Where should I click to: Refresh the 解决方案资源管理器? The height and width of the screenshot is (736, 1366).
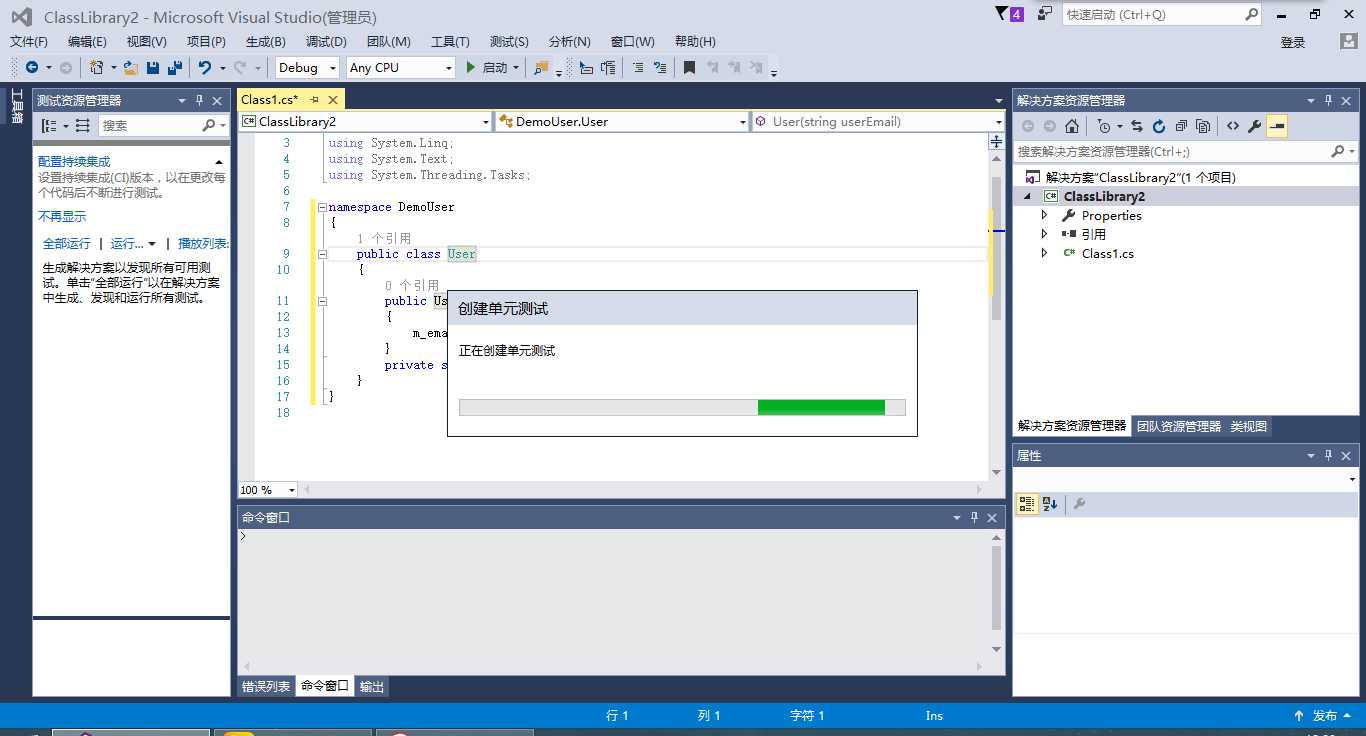click(1159, 126)
